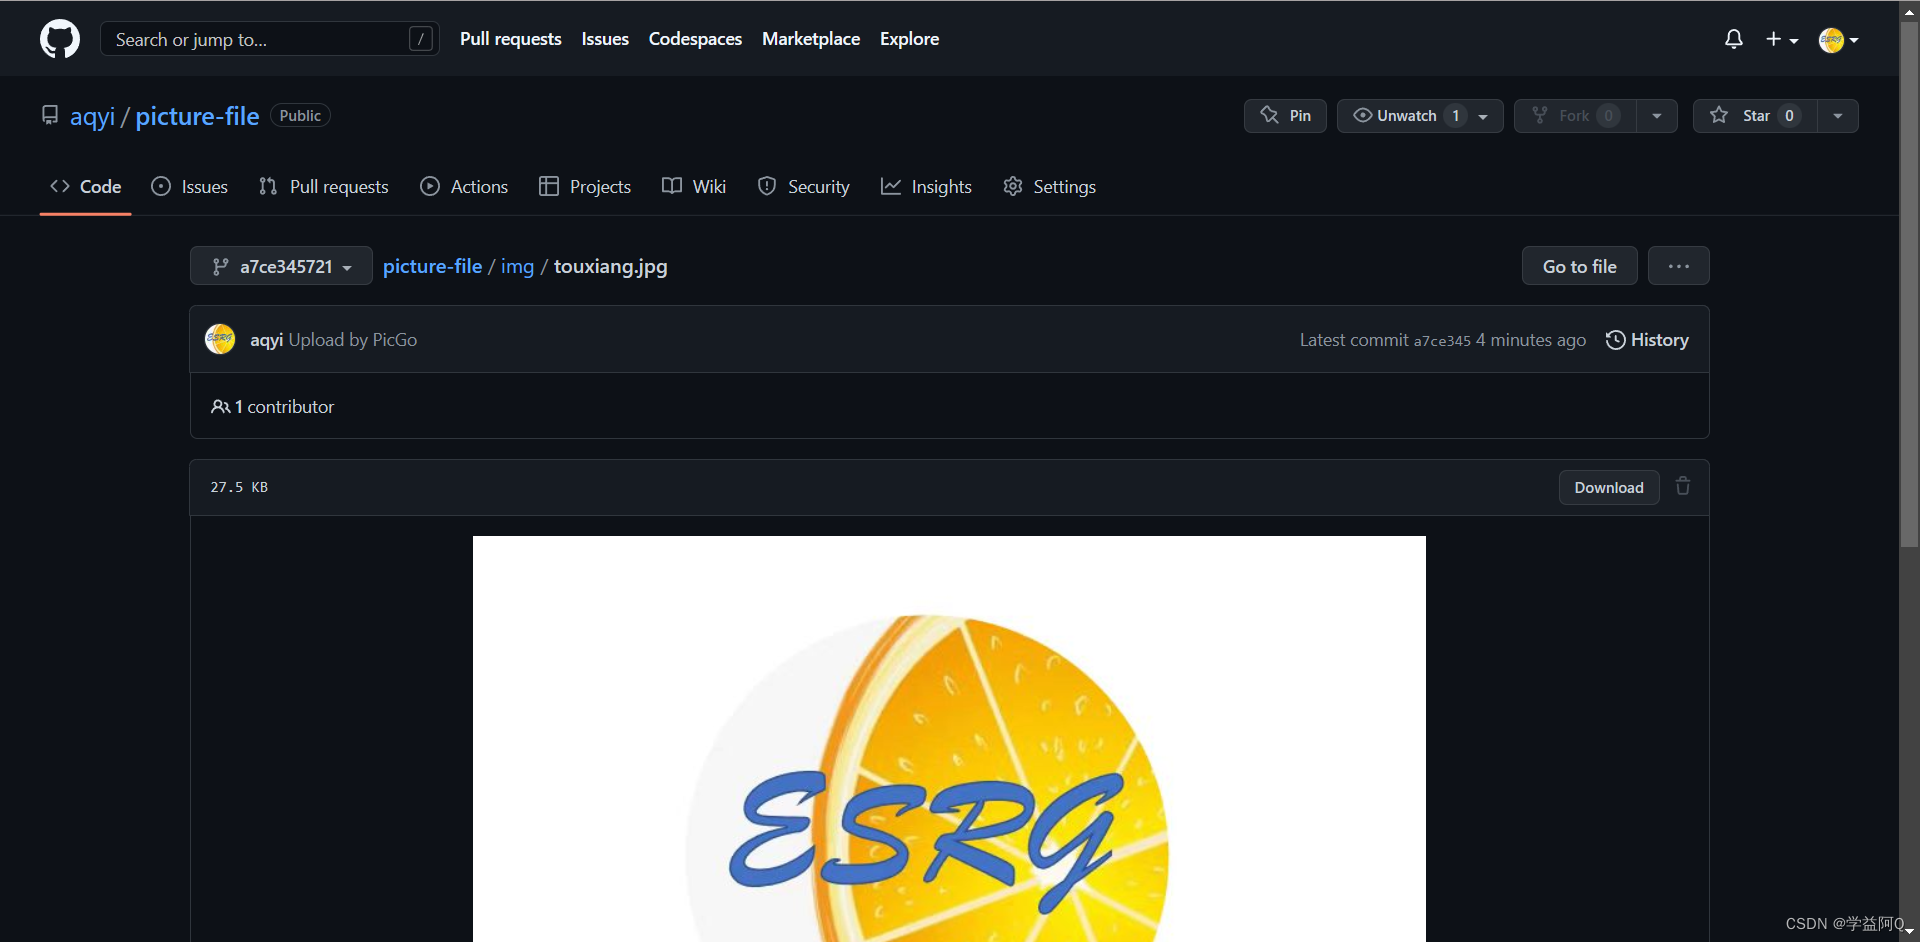Click the page vertical scrollbar thumb

pos(1909,283)
